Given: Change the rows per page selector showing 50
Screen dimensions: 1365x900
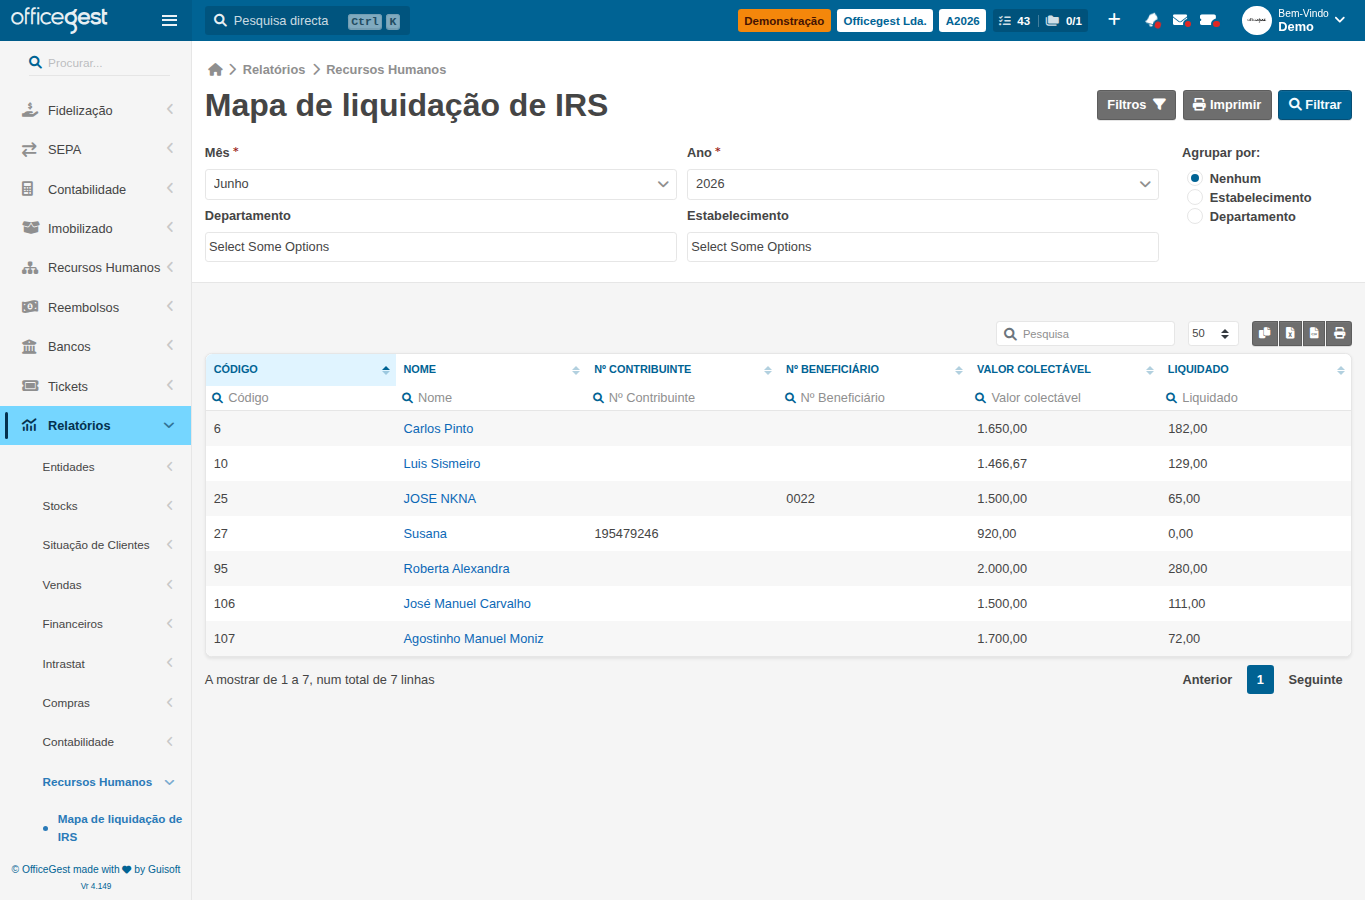Looking at the screenshot, I should point(1213,334).
